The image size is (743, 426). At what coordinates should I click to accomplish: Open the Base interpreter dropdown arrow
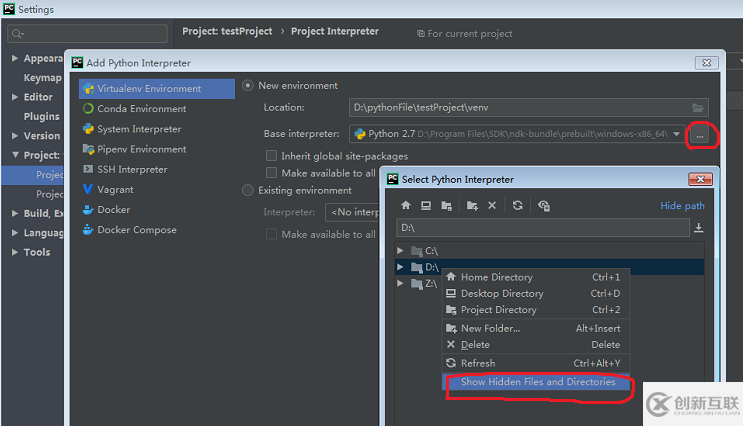[676, 134]
